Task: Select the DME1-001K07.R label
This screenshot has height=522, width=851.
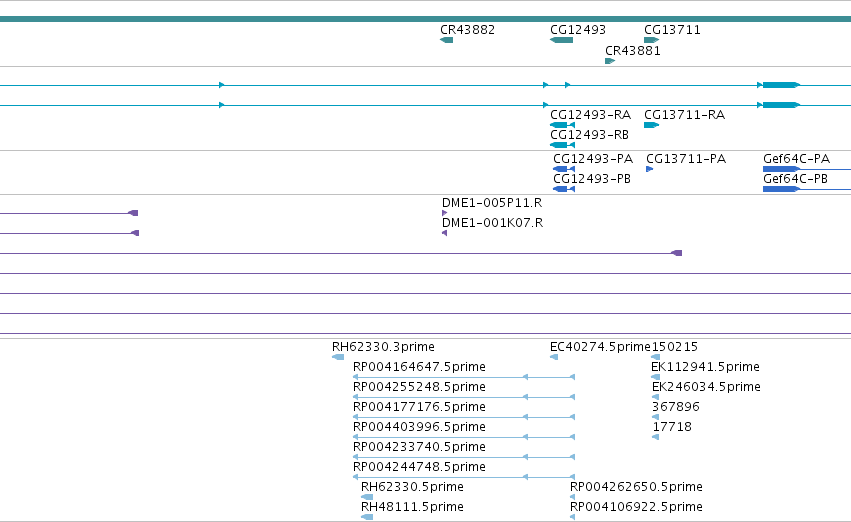Action: pyautogui.click(x=492, y=223)
